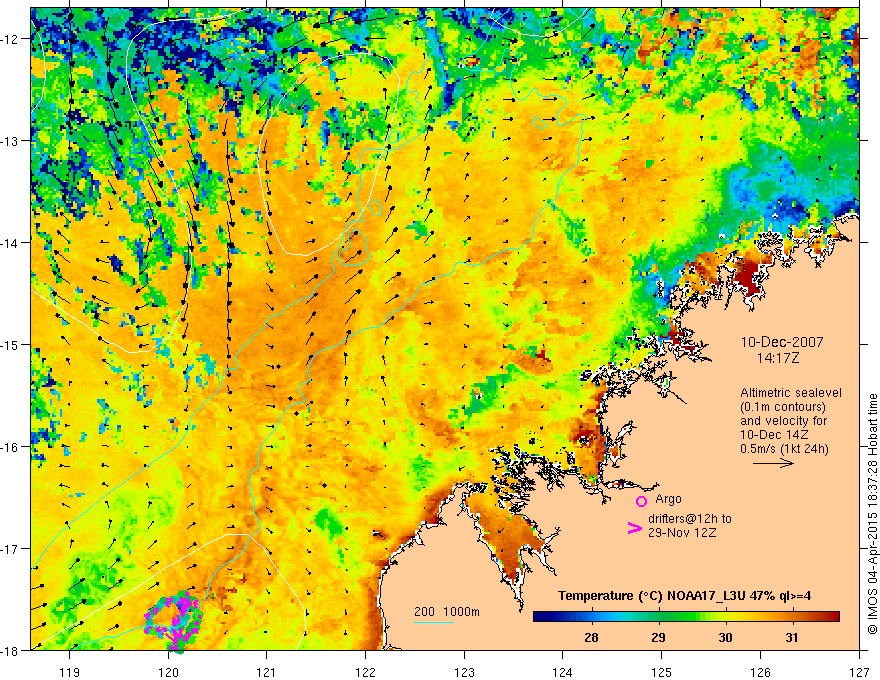This screenshot has width=880, height=680.
Task: Click the 'drifters@12h to' legend text
Action: (690, 519)
